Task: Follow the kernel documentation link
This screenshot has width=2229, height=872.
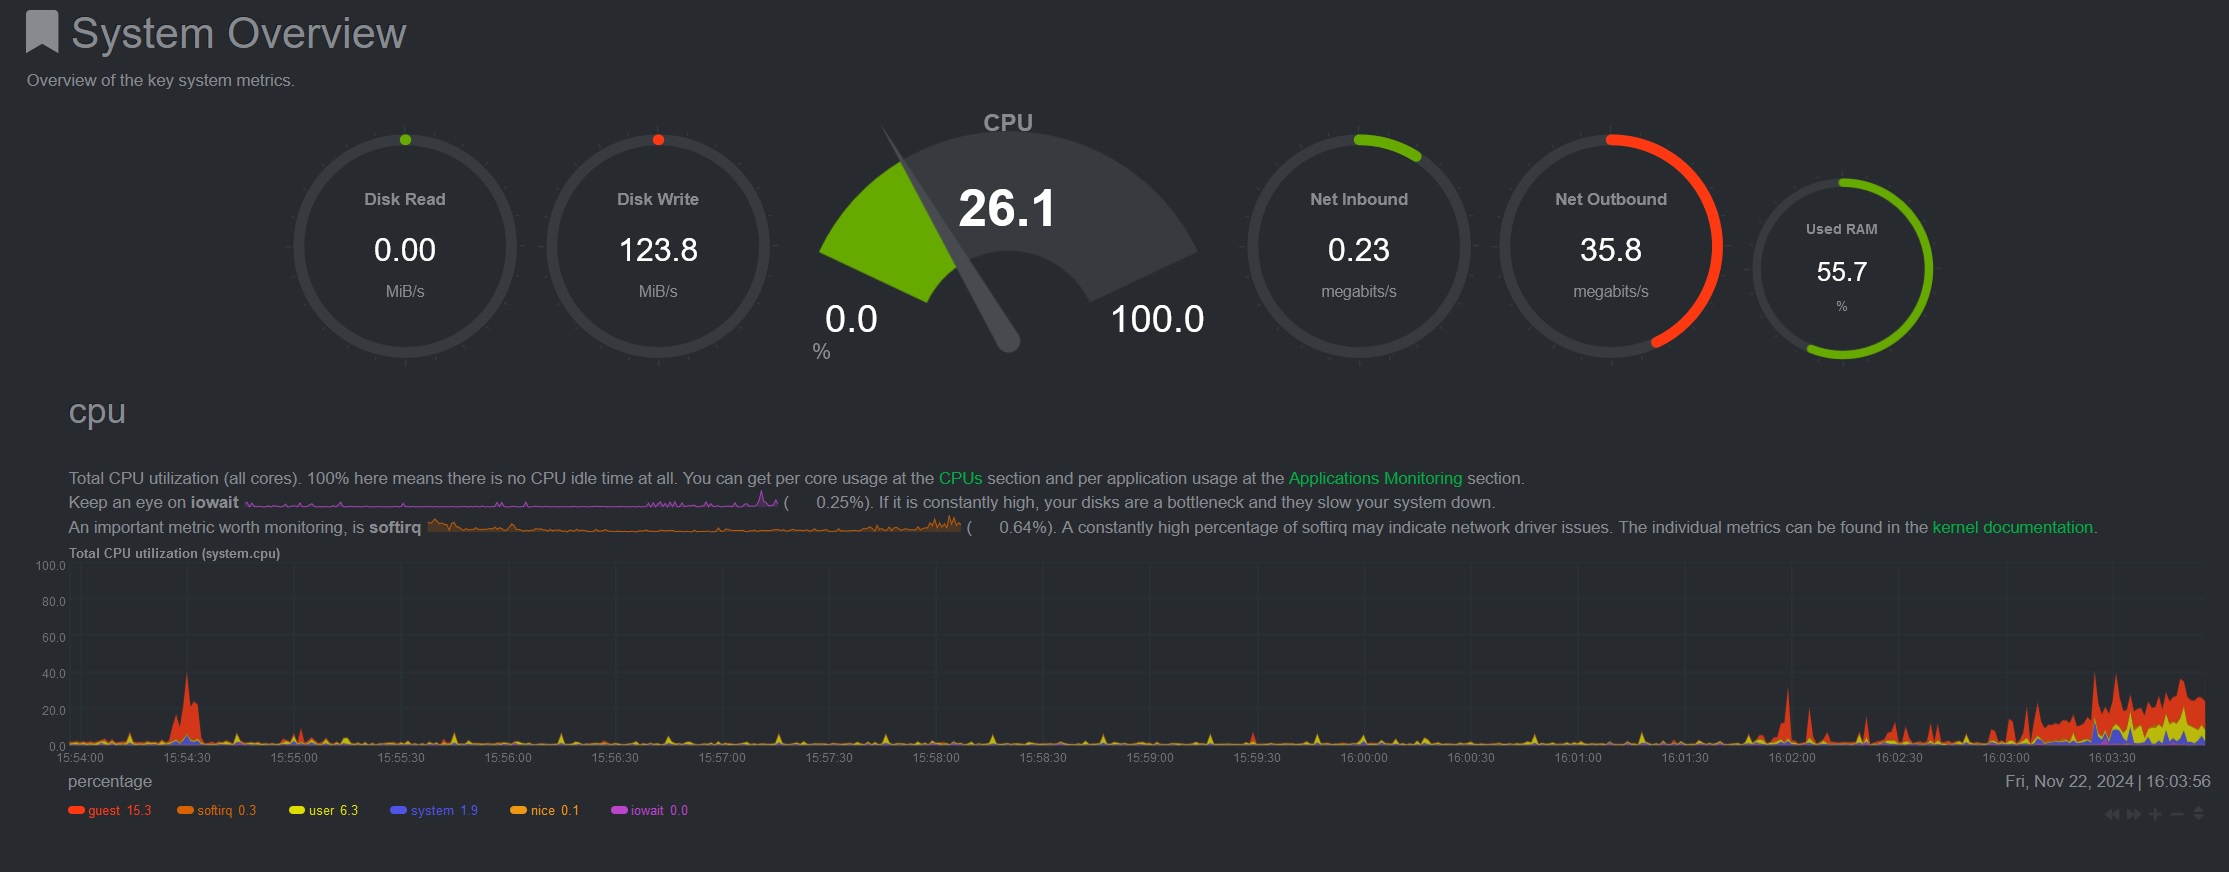Action: point(2012,527)
